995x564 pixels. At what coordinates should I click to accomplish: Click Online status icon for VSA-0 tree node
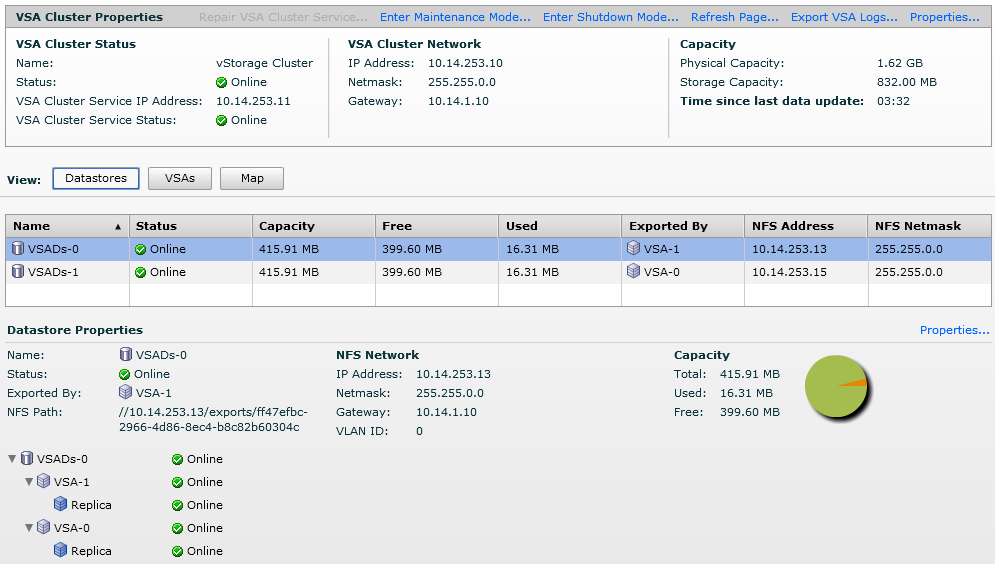178,528
